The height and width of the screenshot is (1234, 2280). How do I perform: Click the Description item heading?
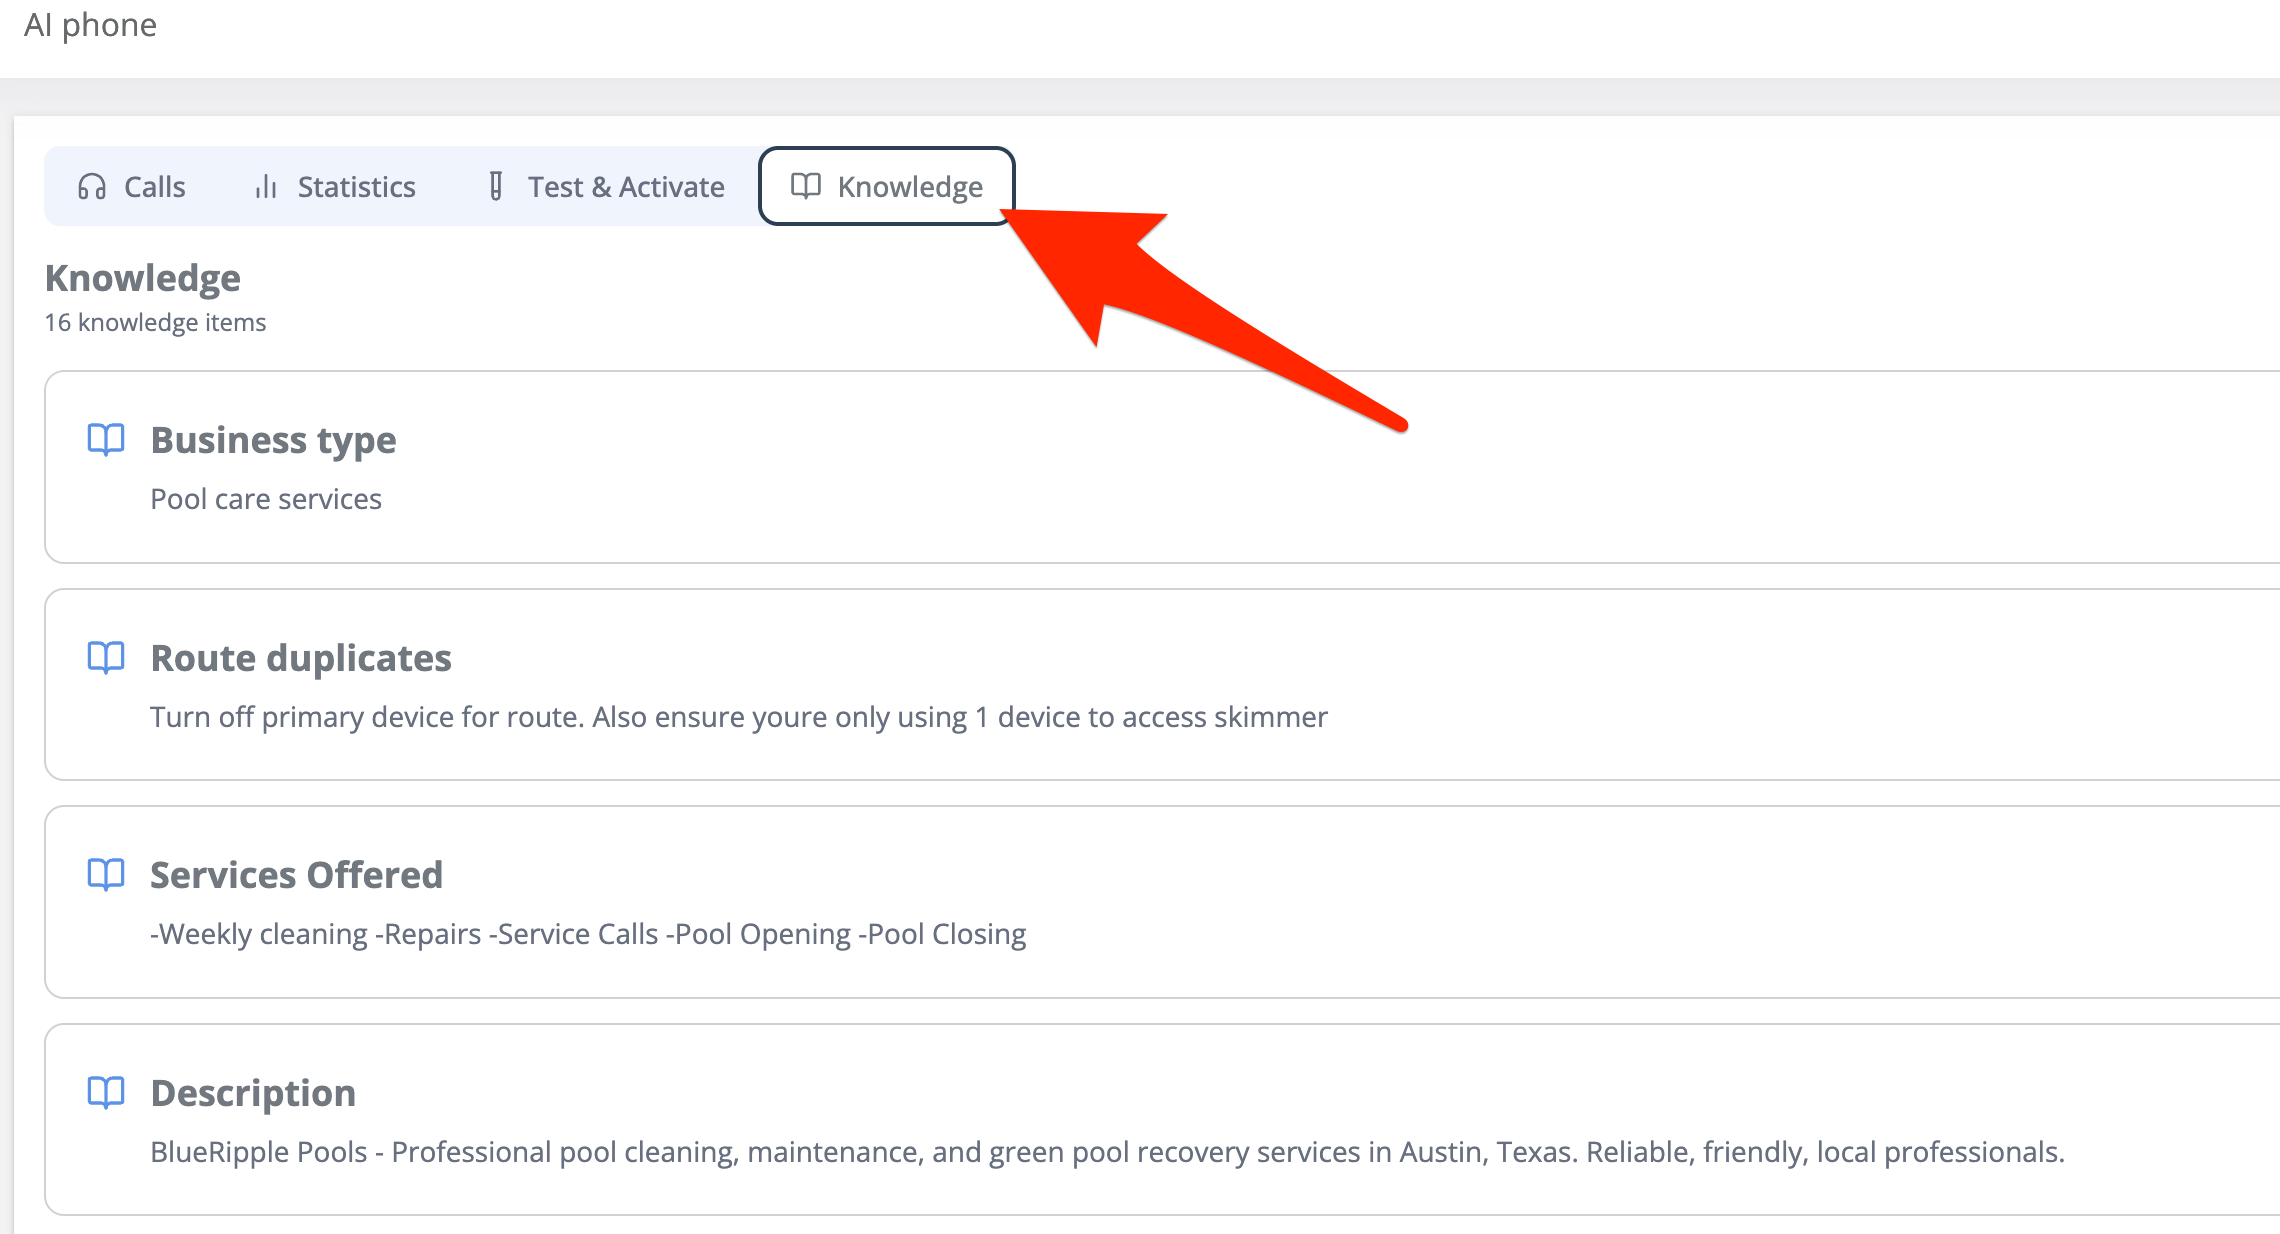coord(253,1093)
